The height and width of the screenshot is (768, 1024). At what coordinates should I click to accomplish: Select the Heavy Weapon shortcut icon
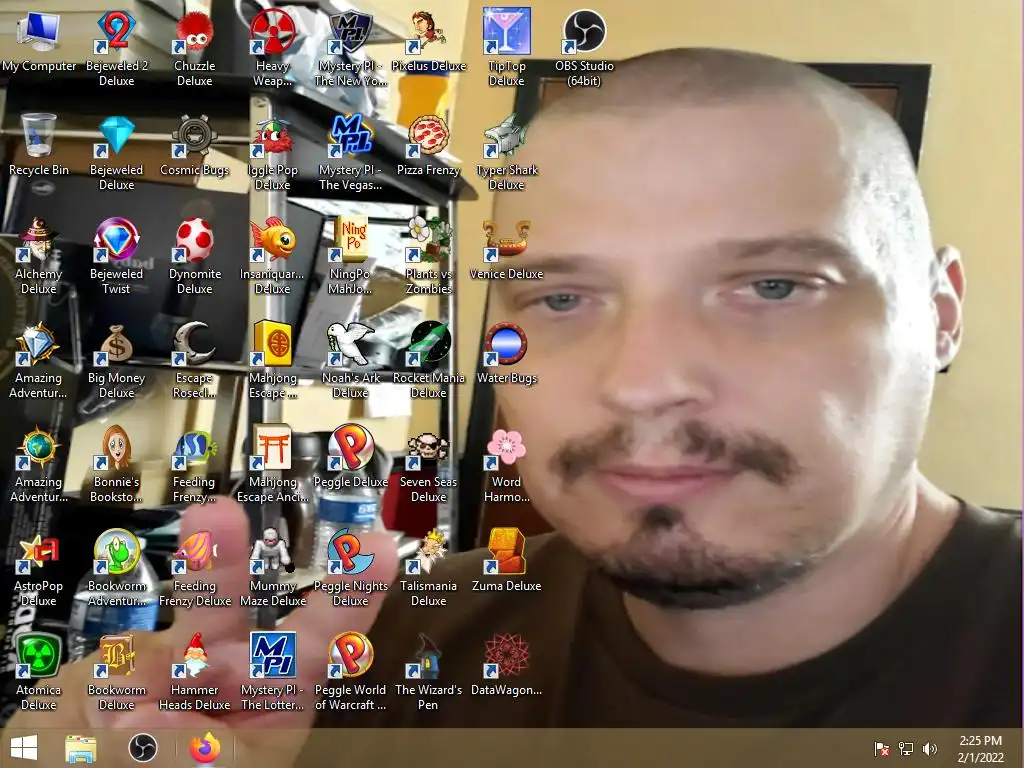(x=272, y=49)
